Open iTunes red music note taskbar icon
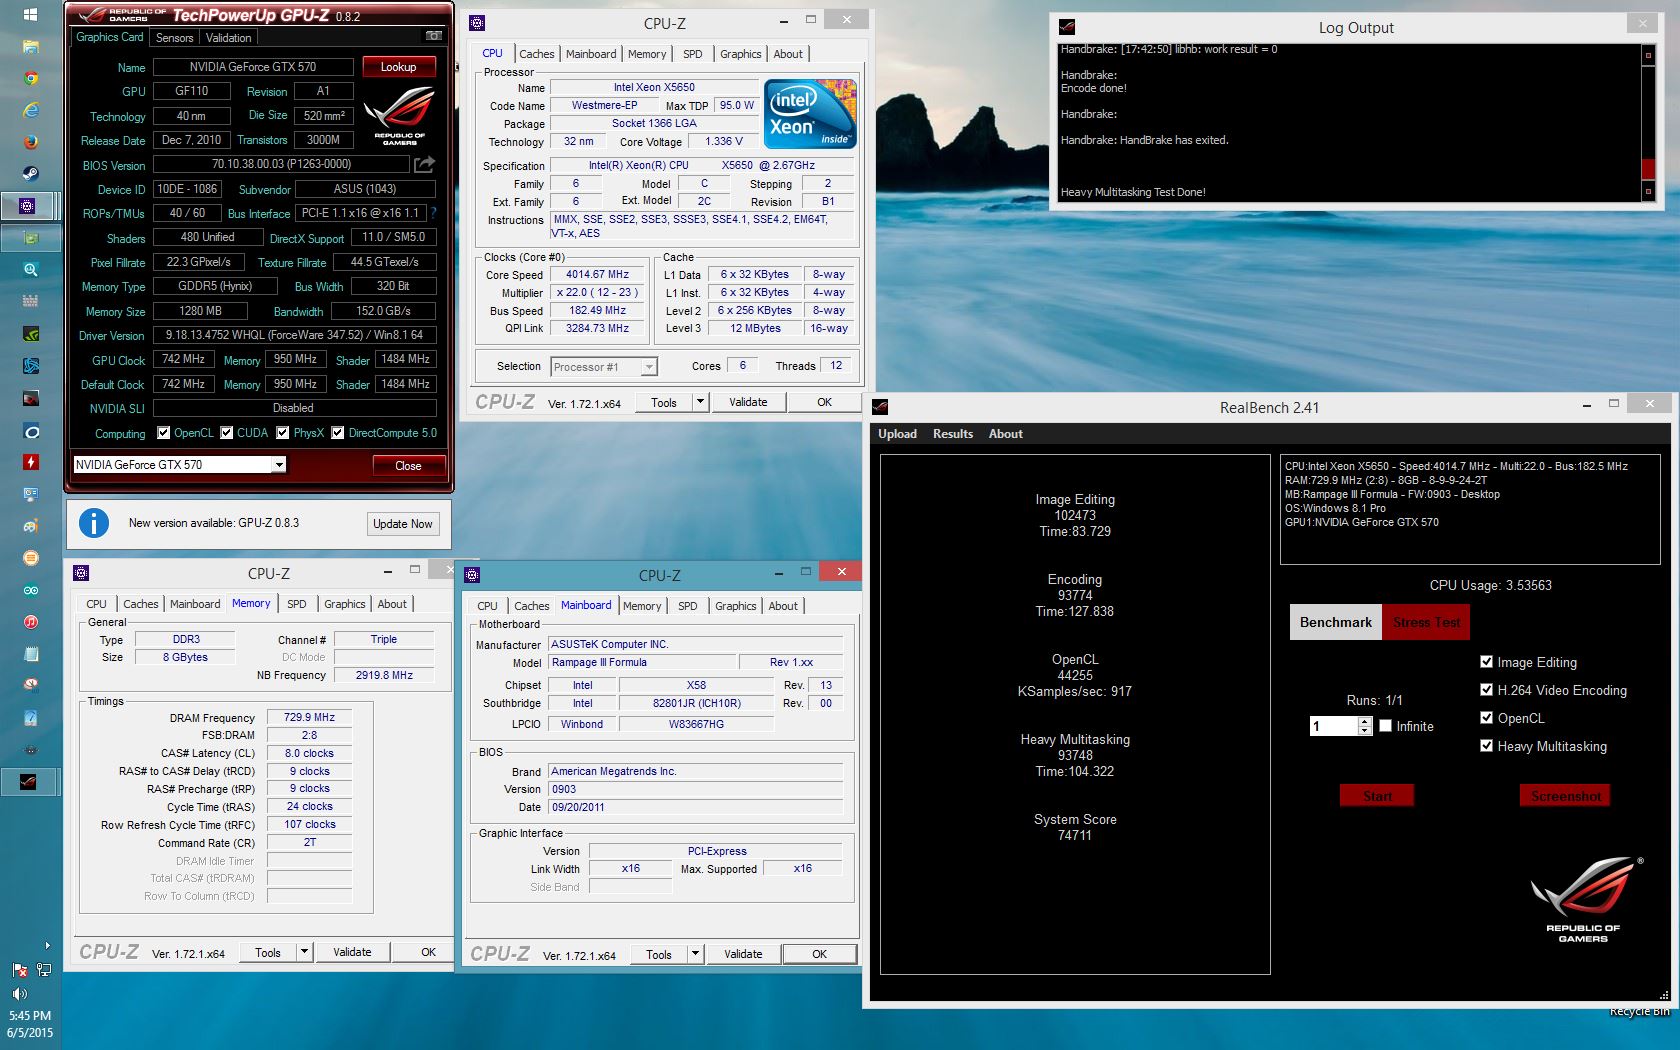 30,622
